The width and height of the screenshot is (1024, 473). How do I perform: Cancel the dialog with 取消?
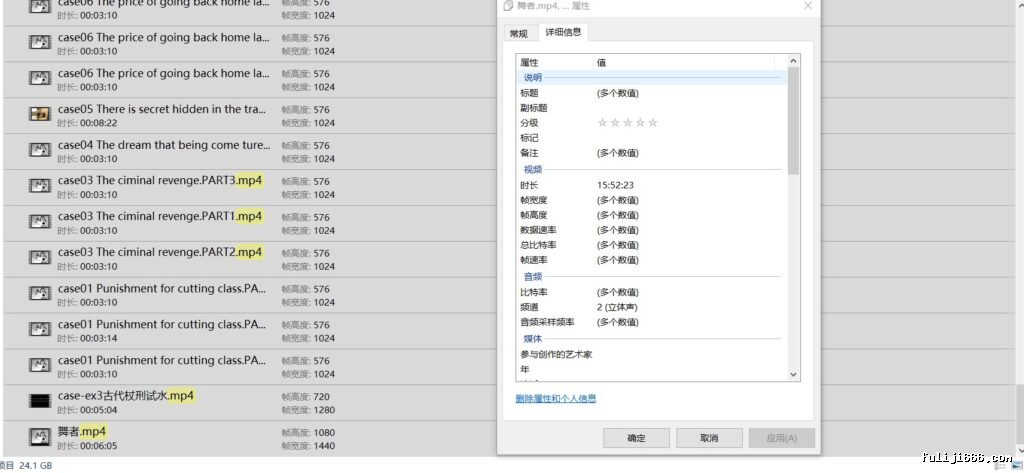pos(709,438)
